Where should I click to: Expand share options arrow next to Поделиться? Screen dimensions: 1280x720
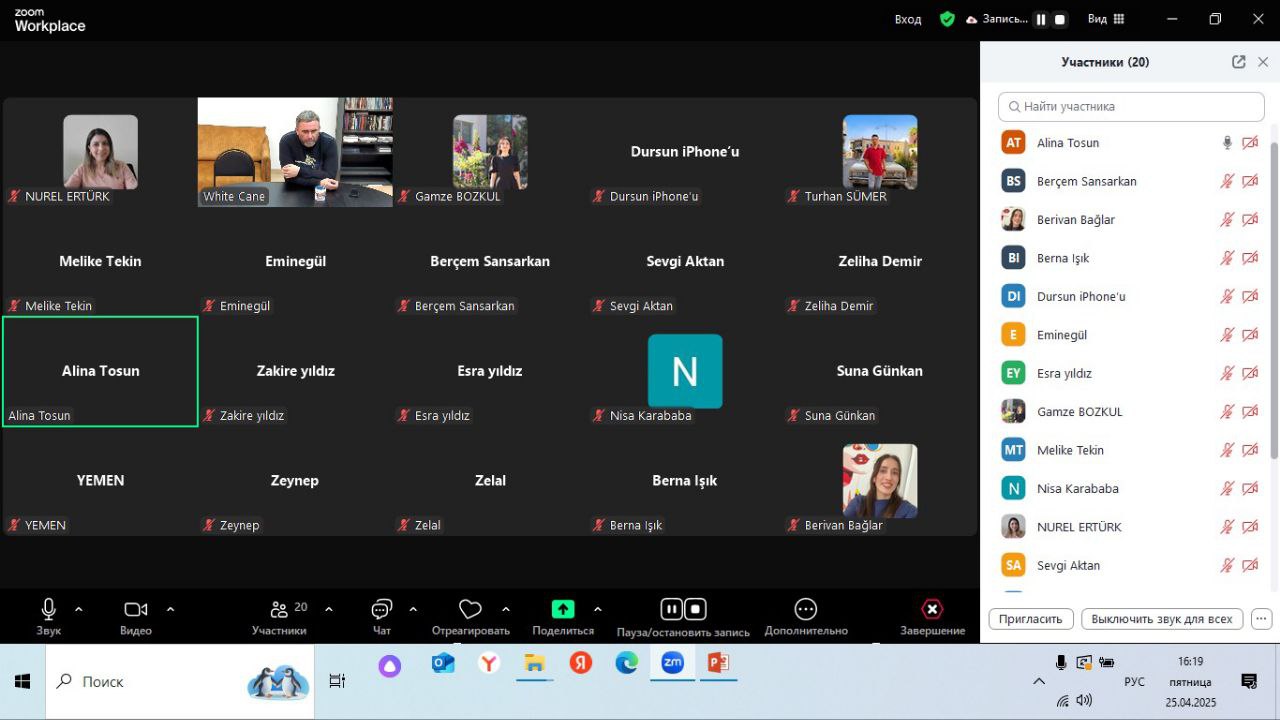(597, 609)
